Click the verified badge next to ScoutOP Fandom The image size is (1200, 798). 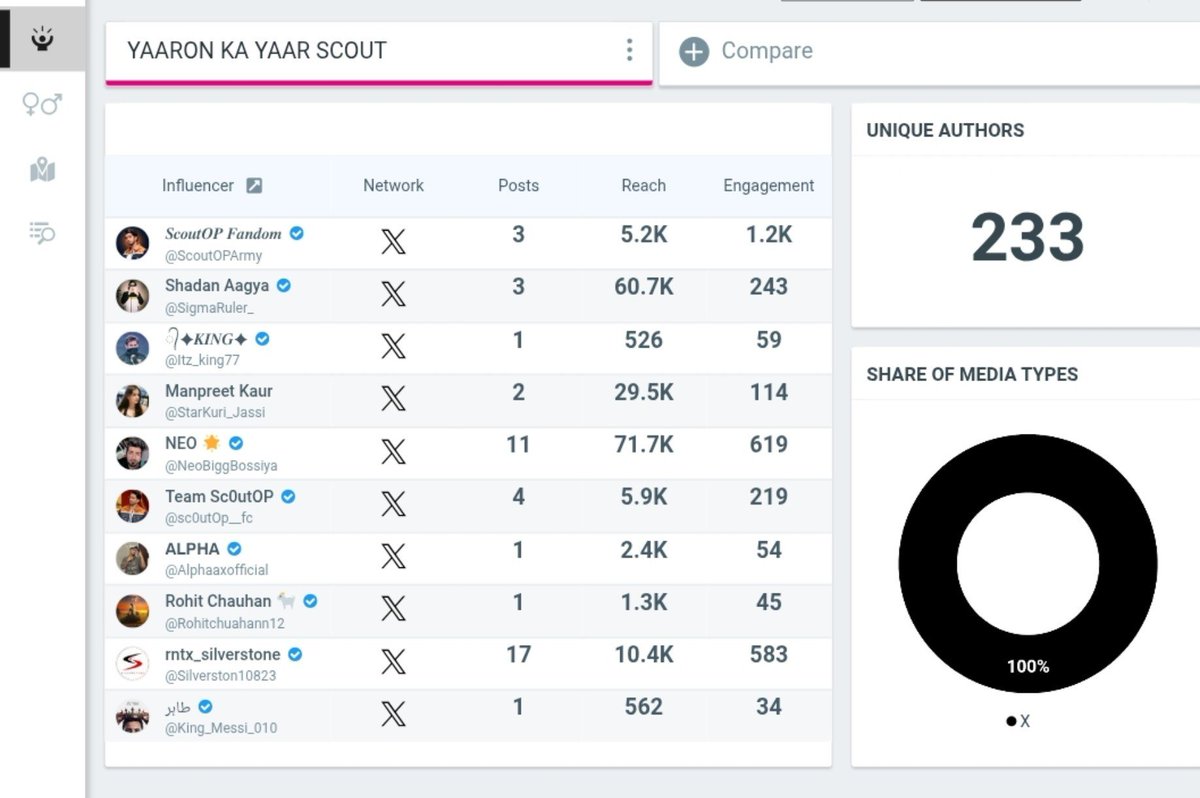point(297,233)
